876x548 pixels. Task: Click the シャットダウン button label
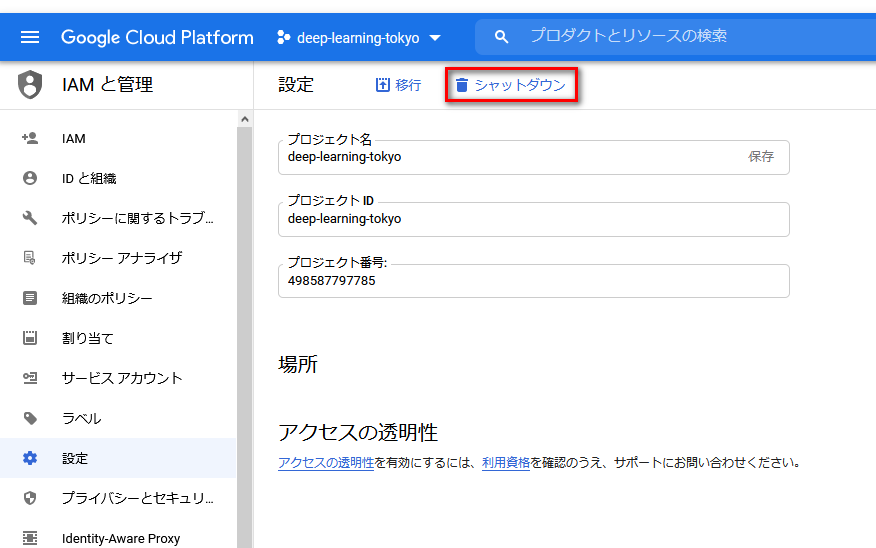click(x=520, y=85)
